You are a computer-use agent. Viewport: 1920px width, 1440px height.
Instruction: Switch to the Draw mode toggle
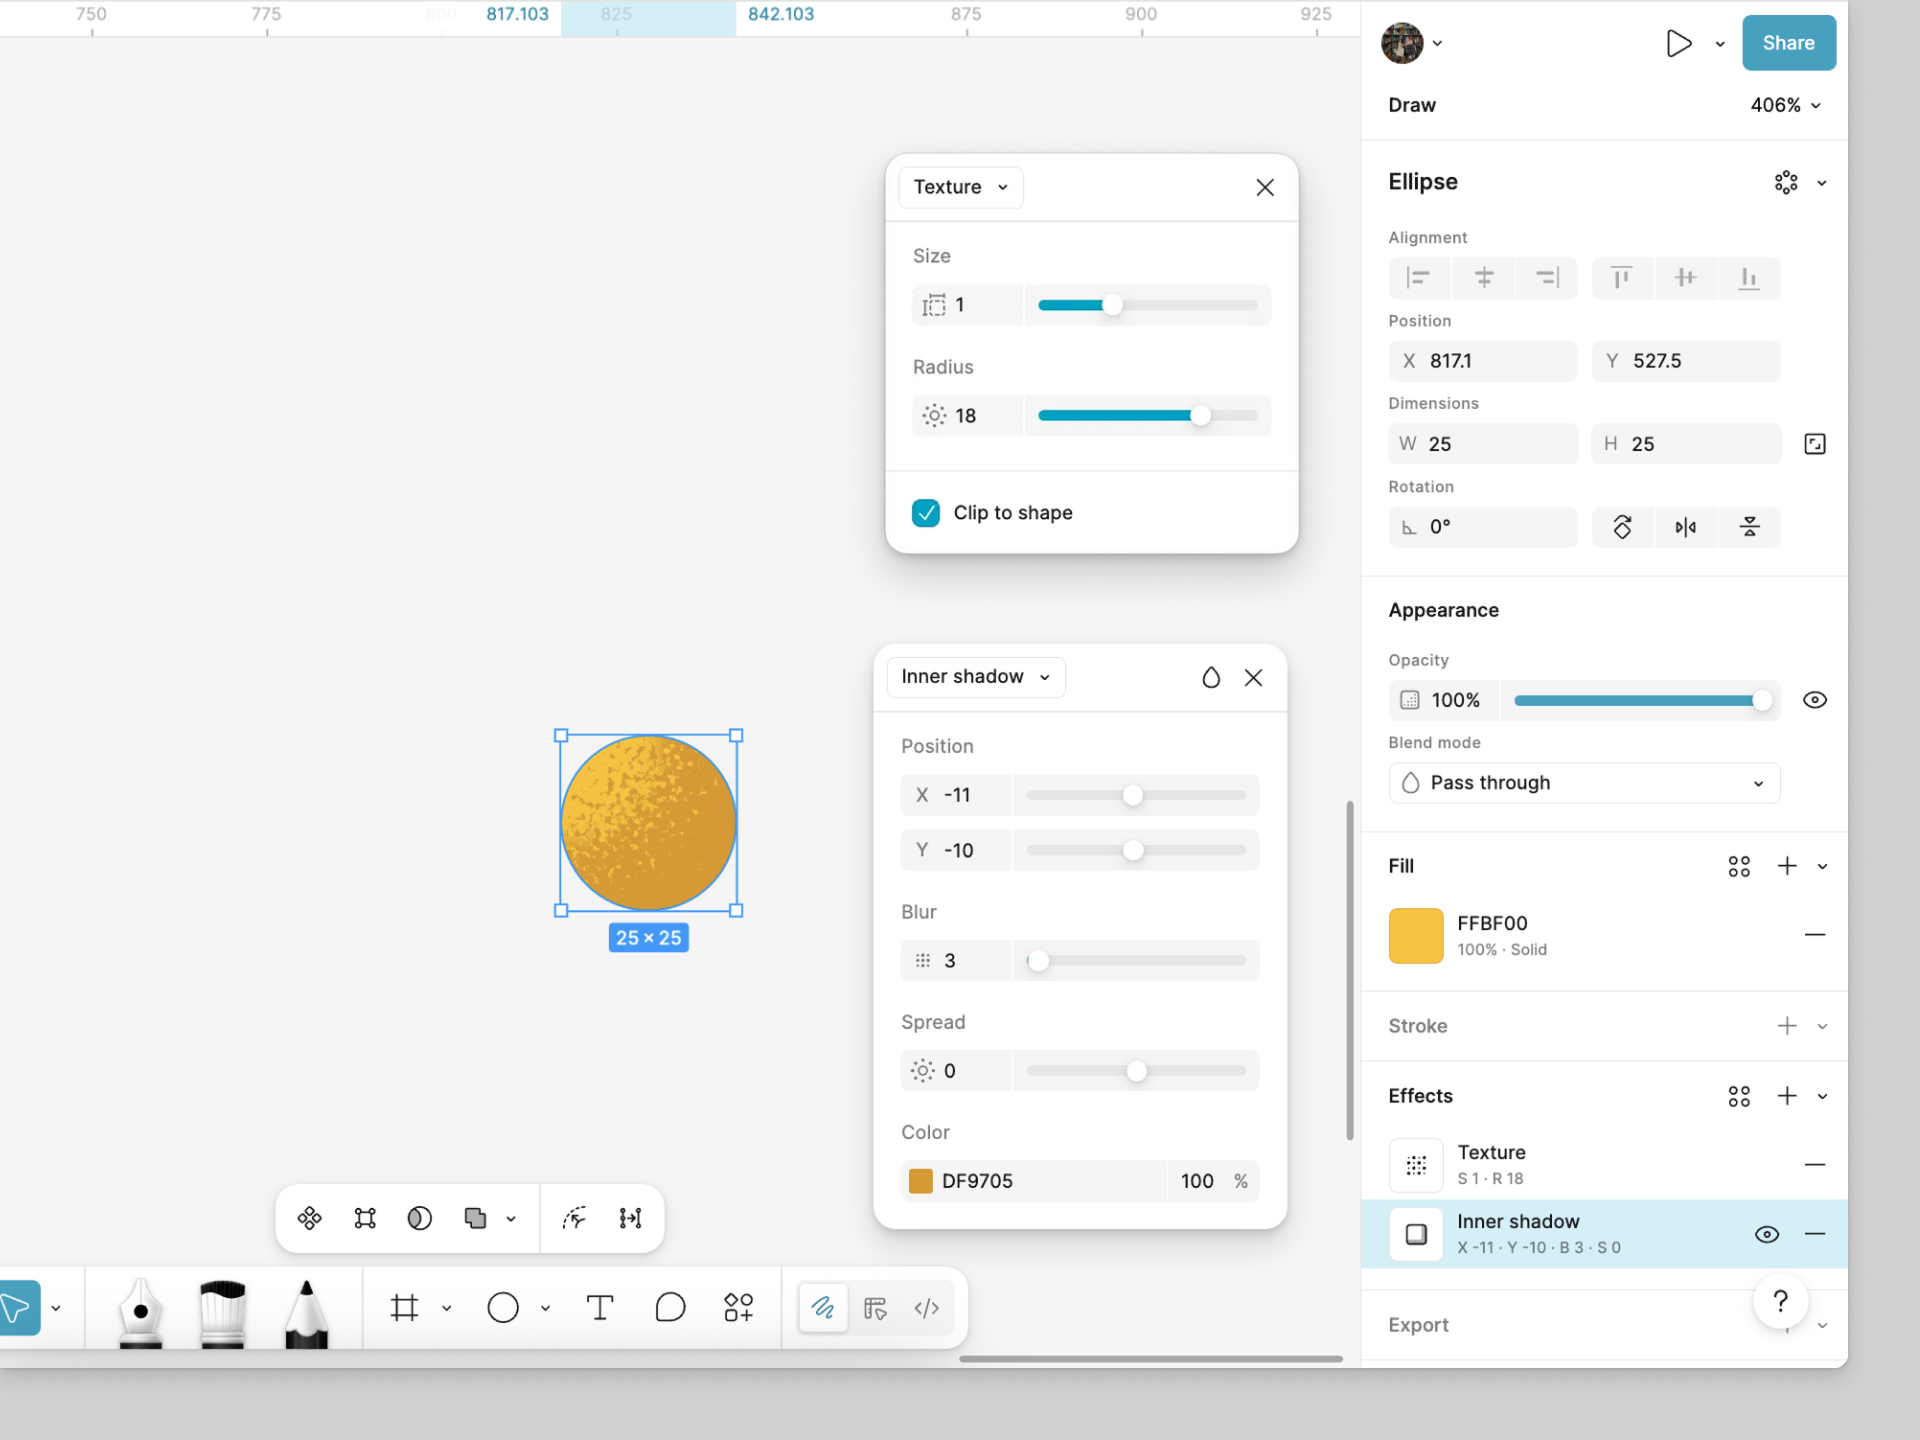coord(823,1308)
